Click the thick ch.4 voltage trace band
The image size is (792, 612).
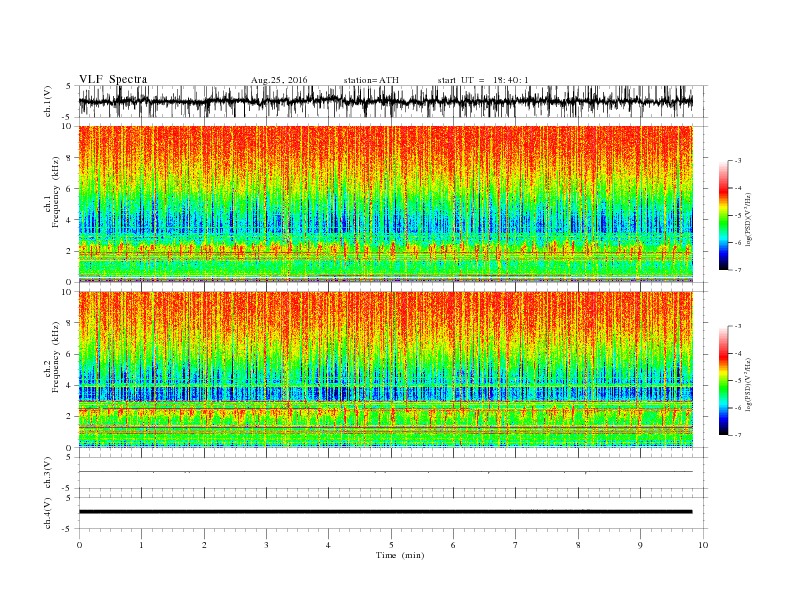click(x=386, y=512)
